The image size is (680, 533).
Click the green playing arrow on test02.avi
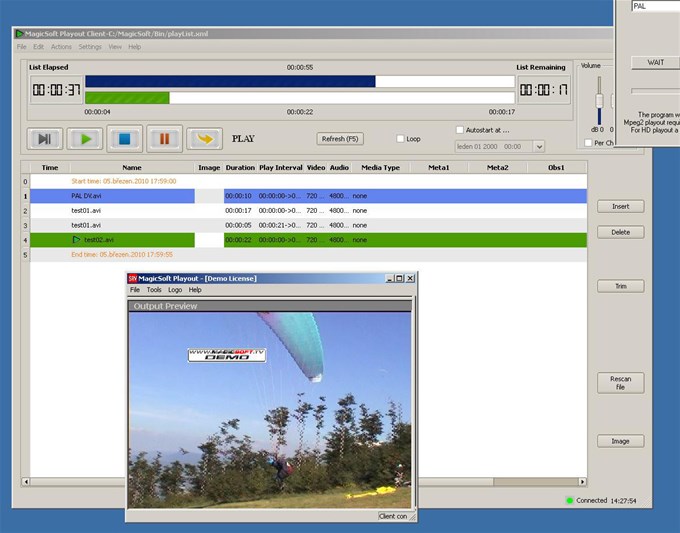[x=76, y=239]
